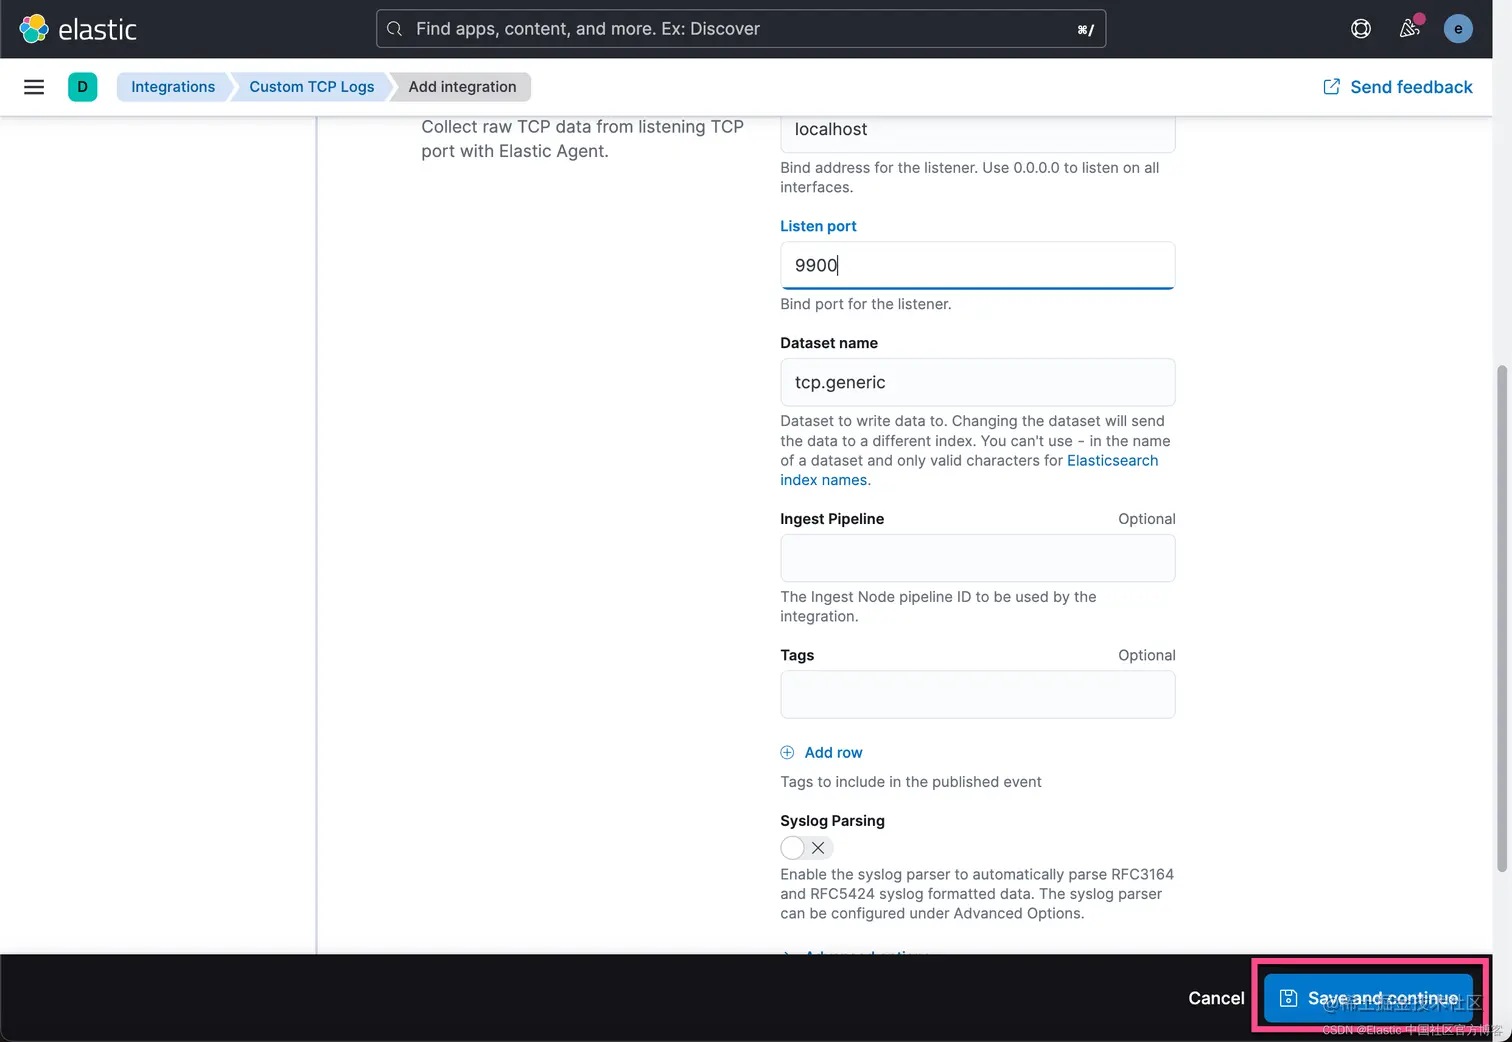Screen dimensions: 1512x1042
Task: Enable the Syslog Parsing toggle
Action: [x=806, y=848]
